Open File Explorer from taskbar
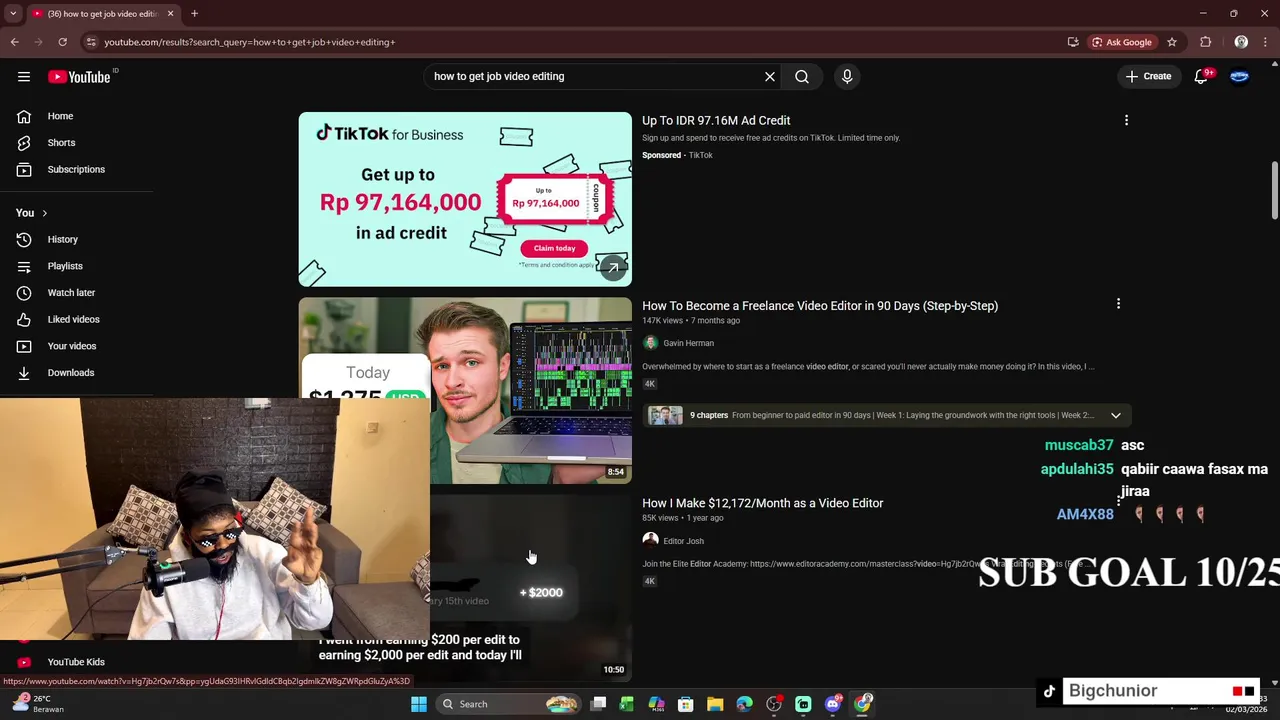 point(715,704)
